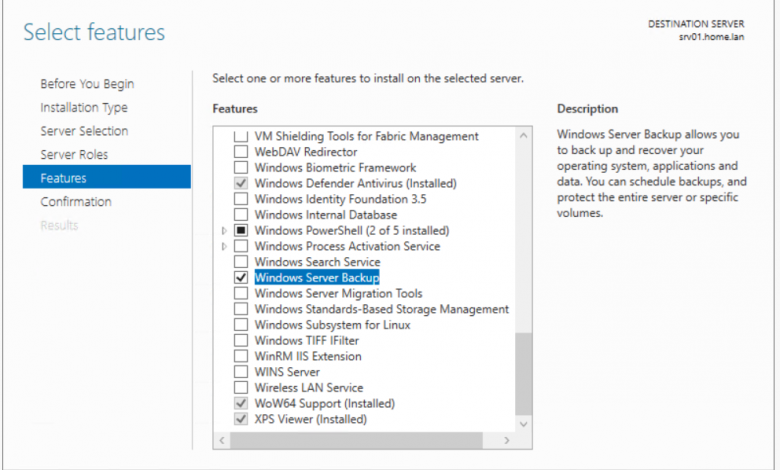The height and width of the screenshot is (470, 780).
Task: Click the features list scroll-up arrow
Action: click(x=523, y=135)
